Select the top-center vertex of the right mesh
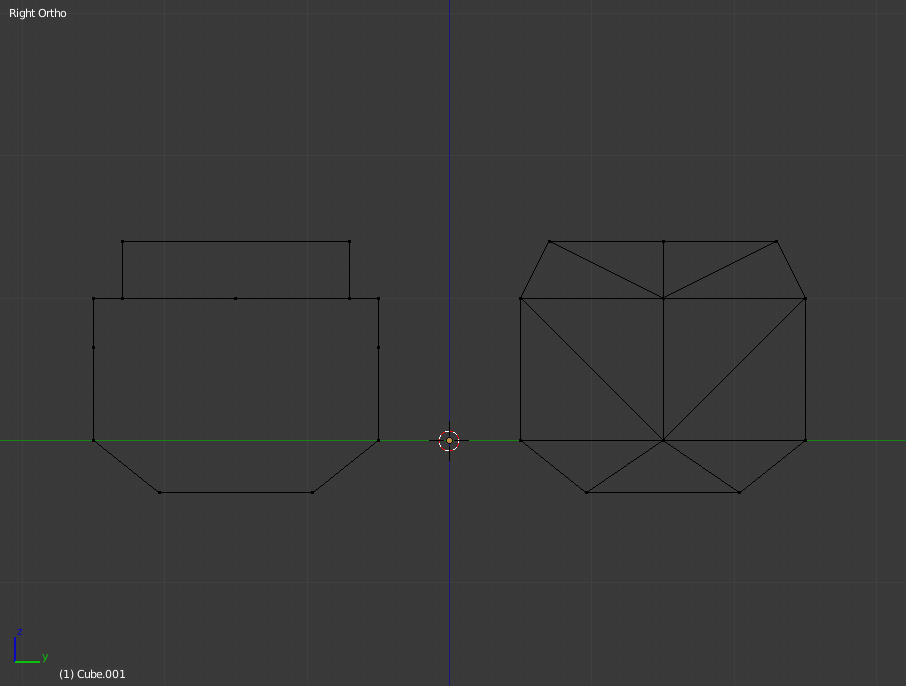 pos(663,242)
